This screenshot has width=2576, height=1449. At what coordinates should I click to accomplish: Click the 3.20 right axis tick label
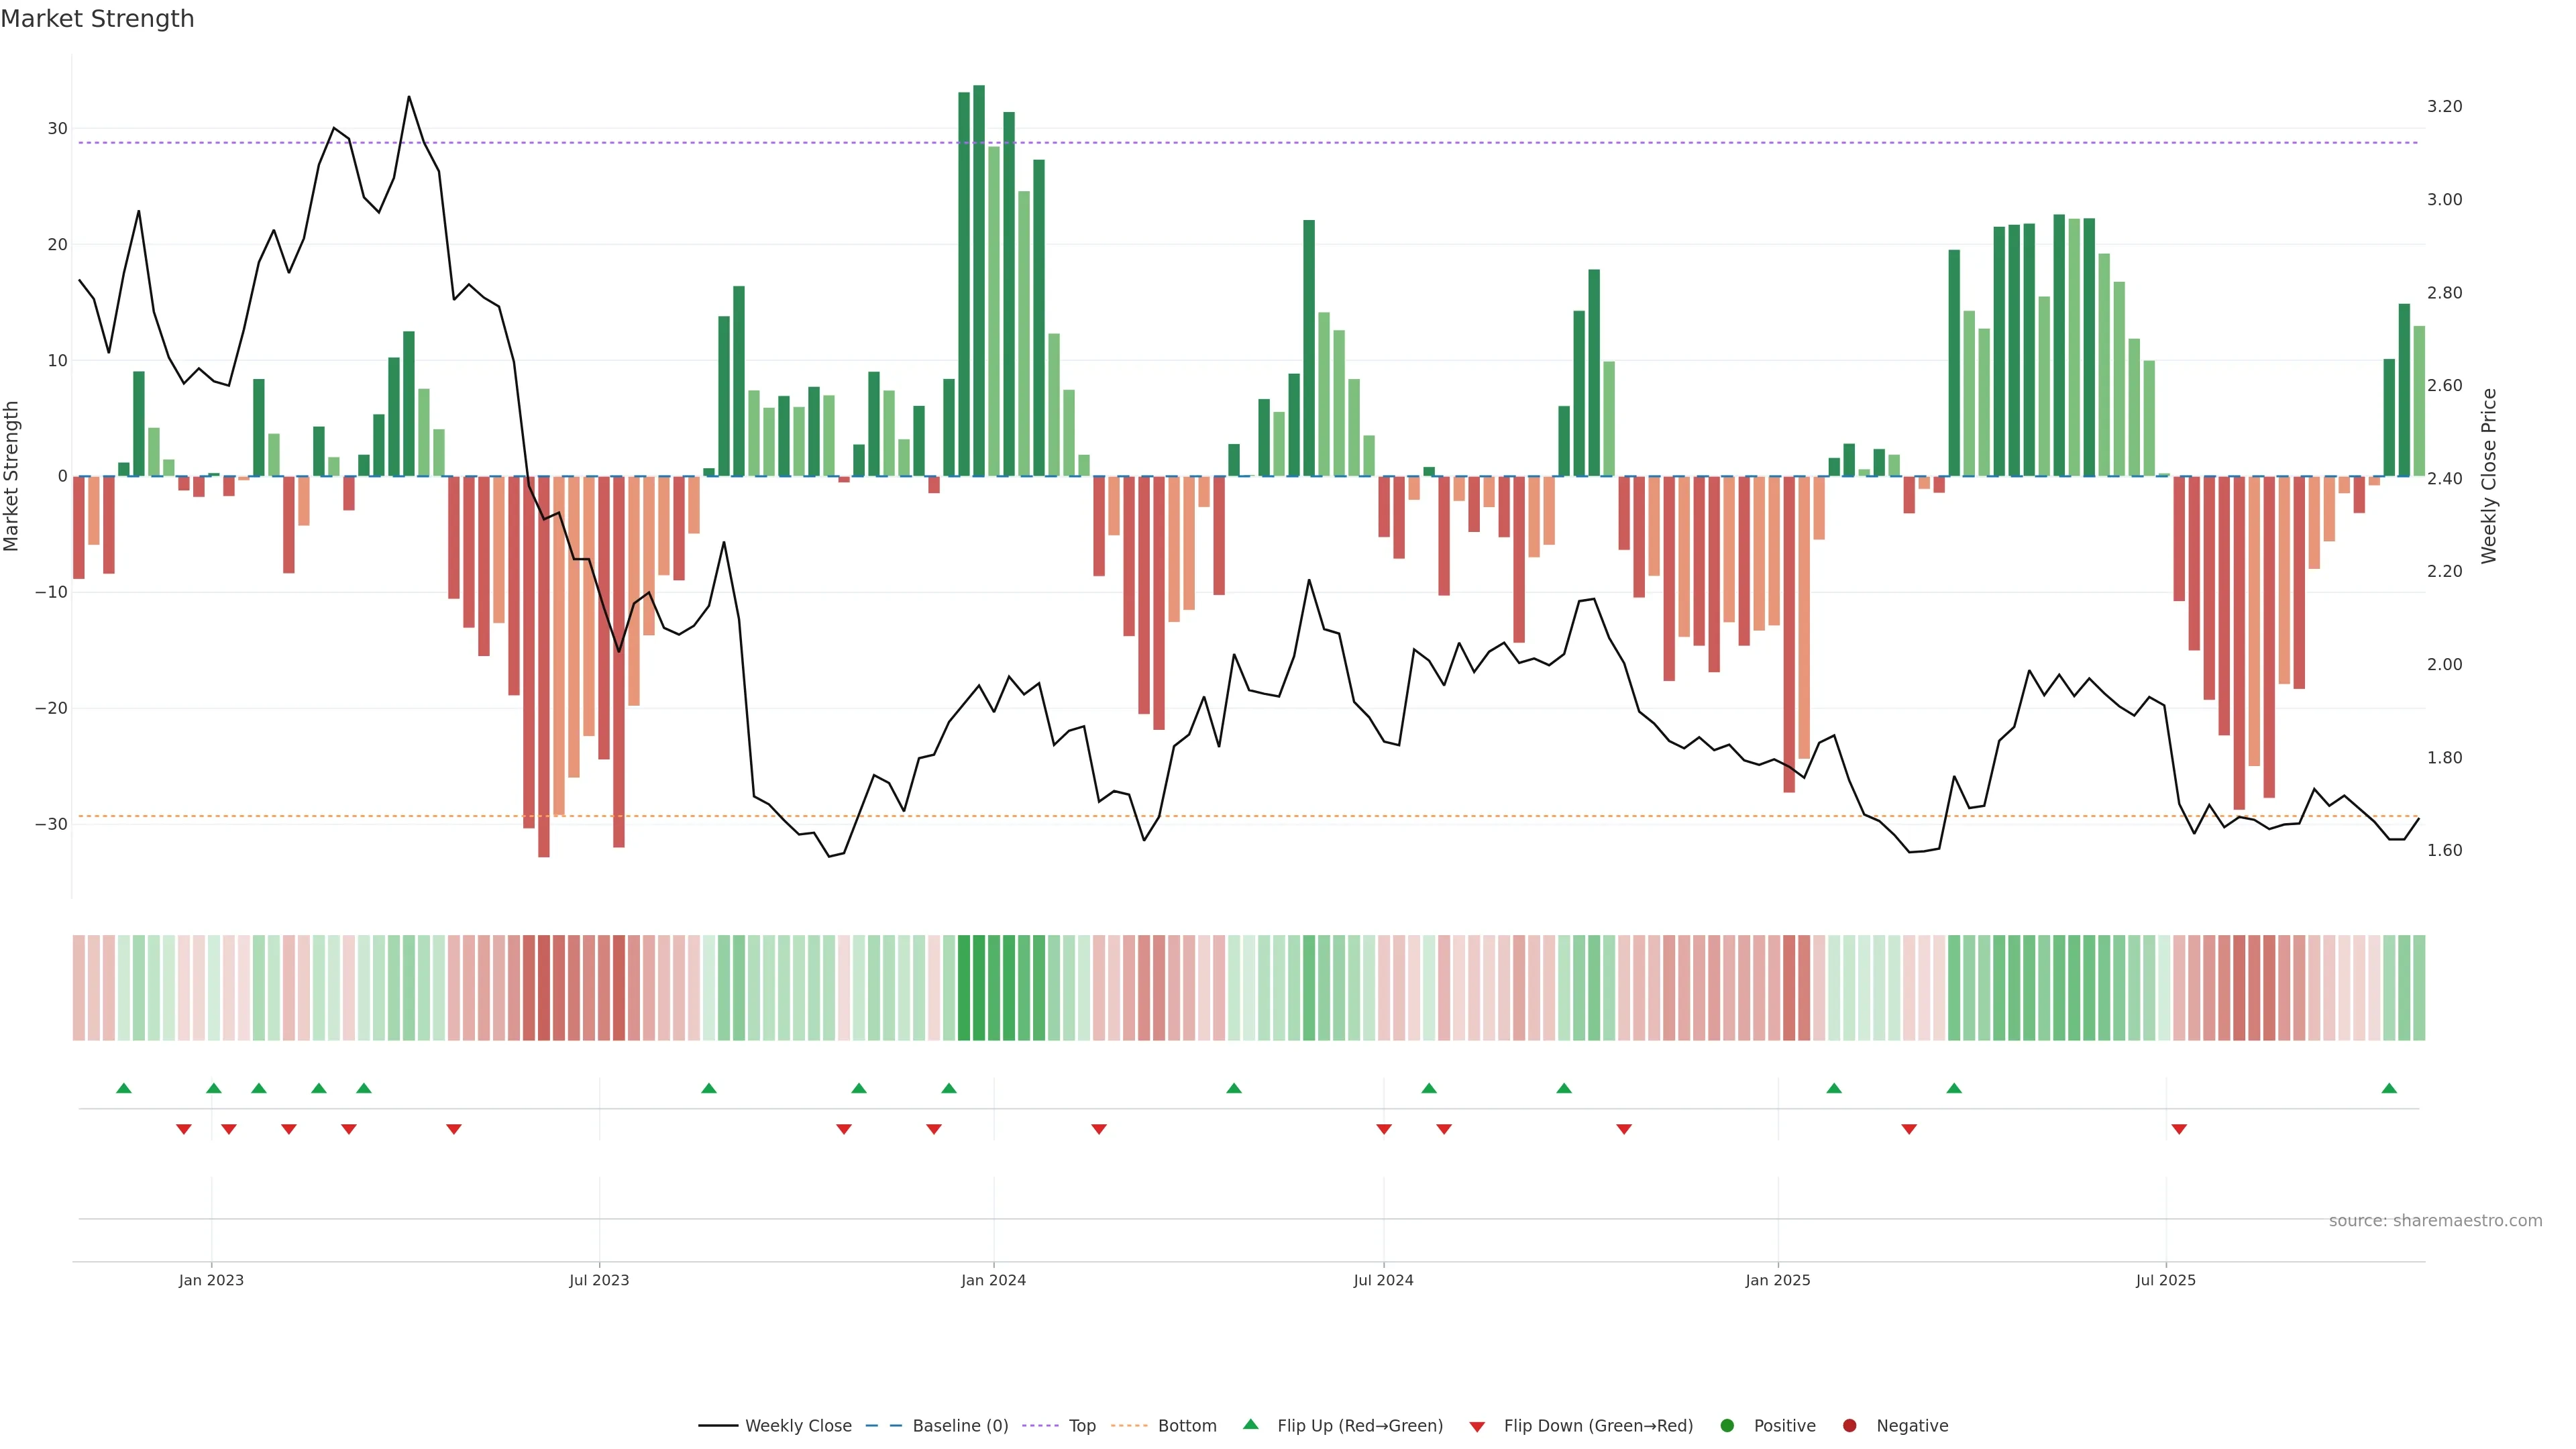pyautogui.click(x=2444, y=106)
